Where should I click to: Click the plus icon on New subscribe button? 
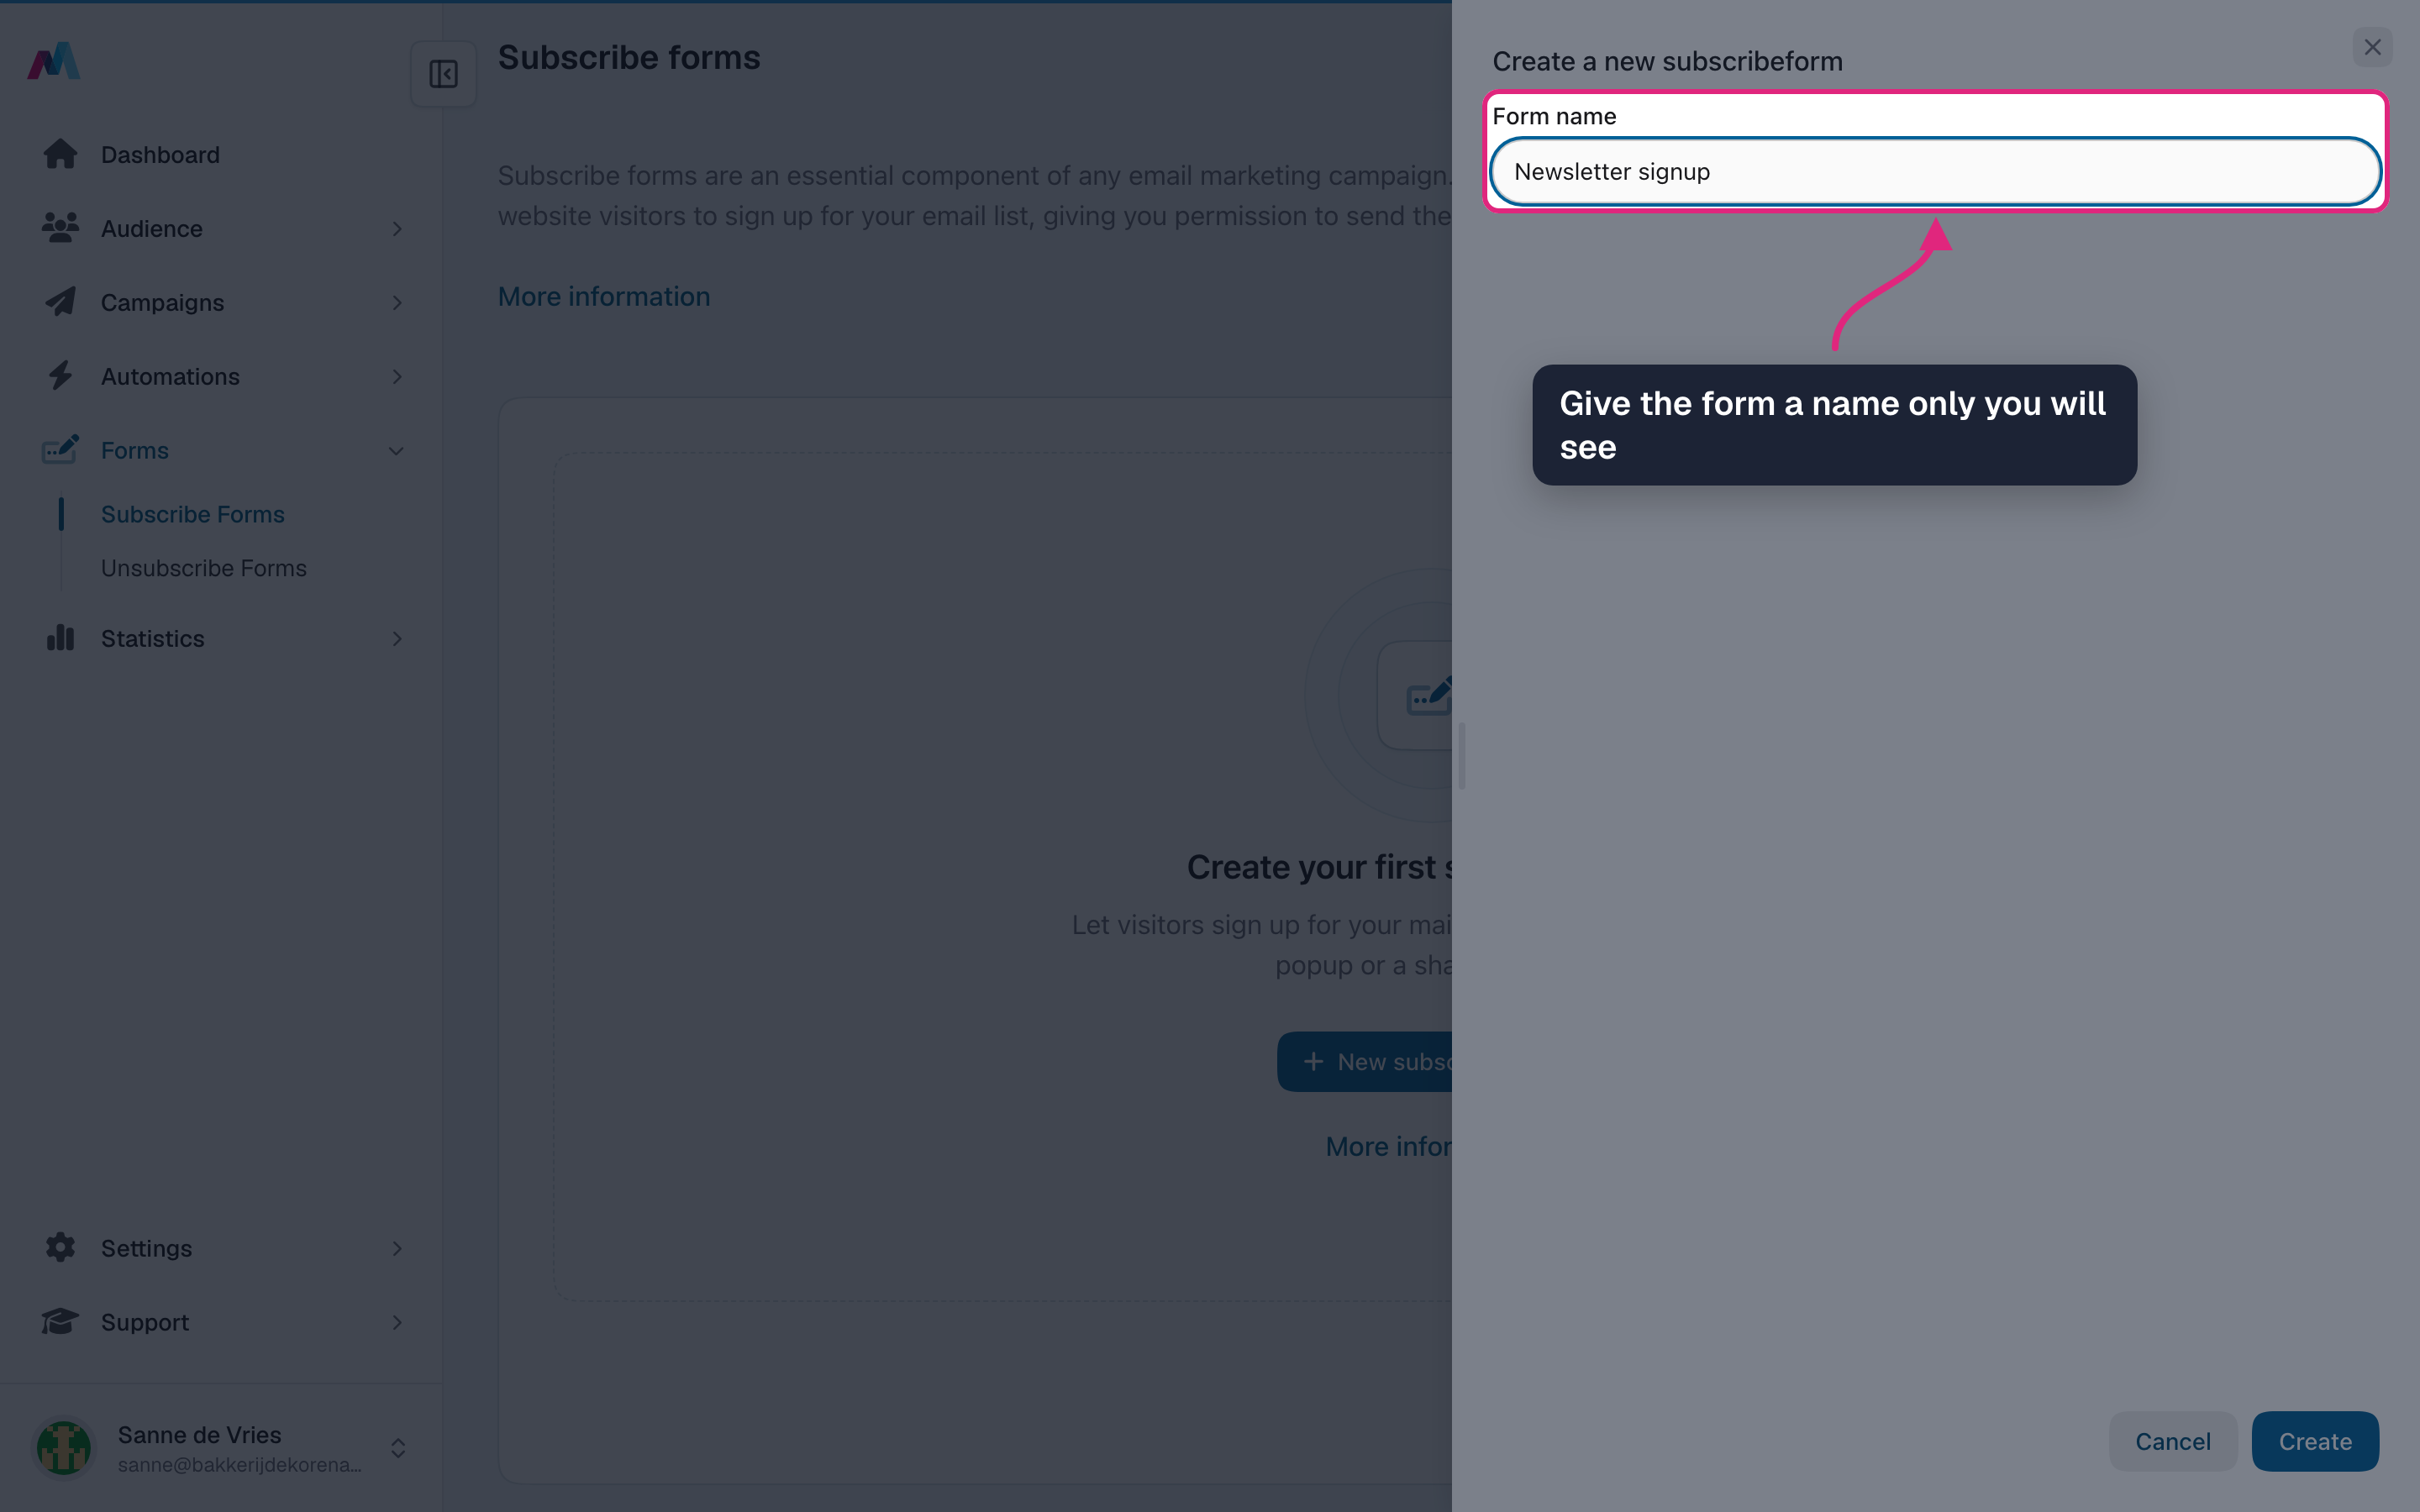click(1314, 1061)
